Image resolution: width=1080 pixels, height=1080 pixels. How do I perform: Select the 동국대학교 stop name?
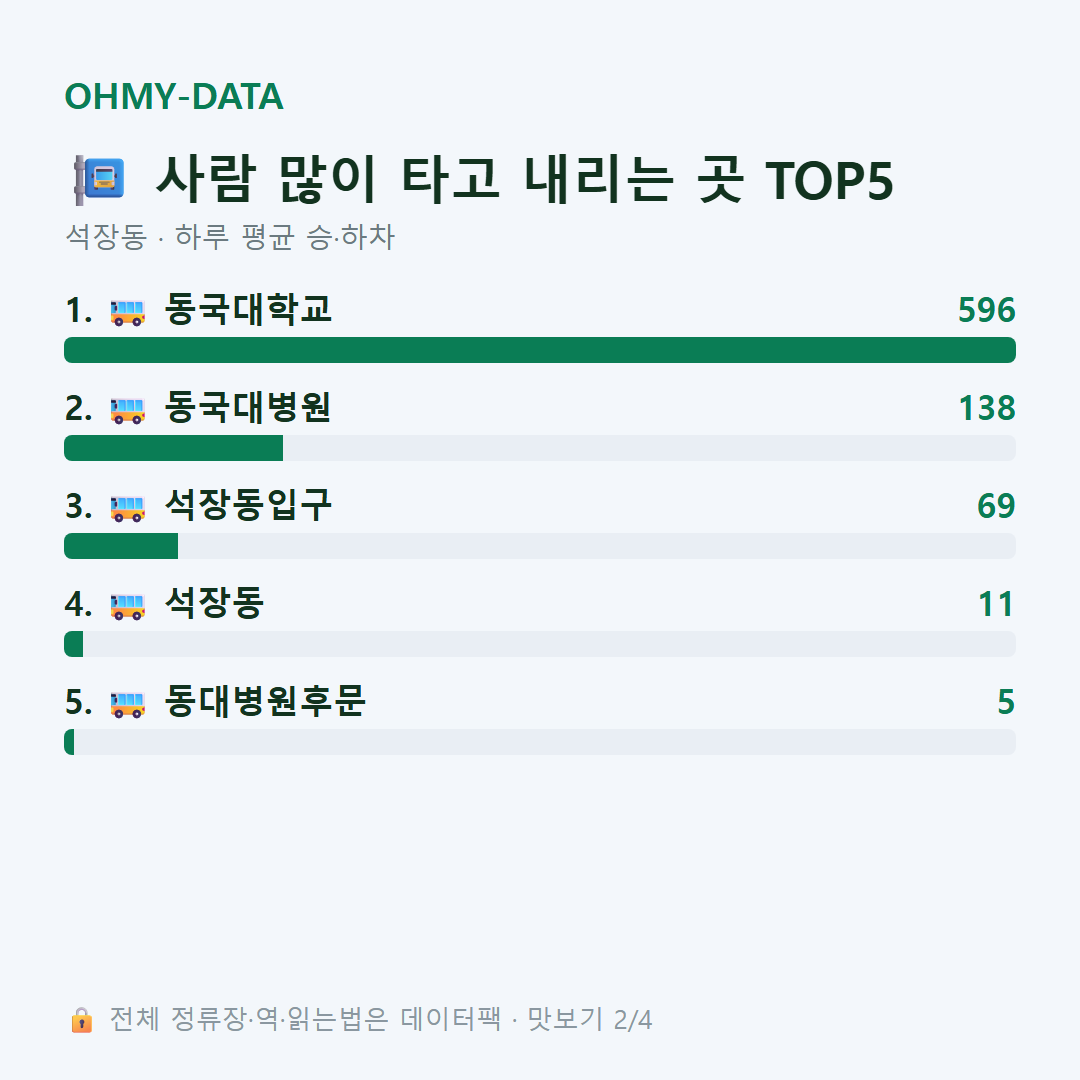tap(249, 309)
